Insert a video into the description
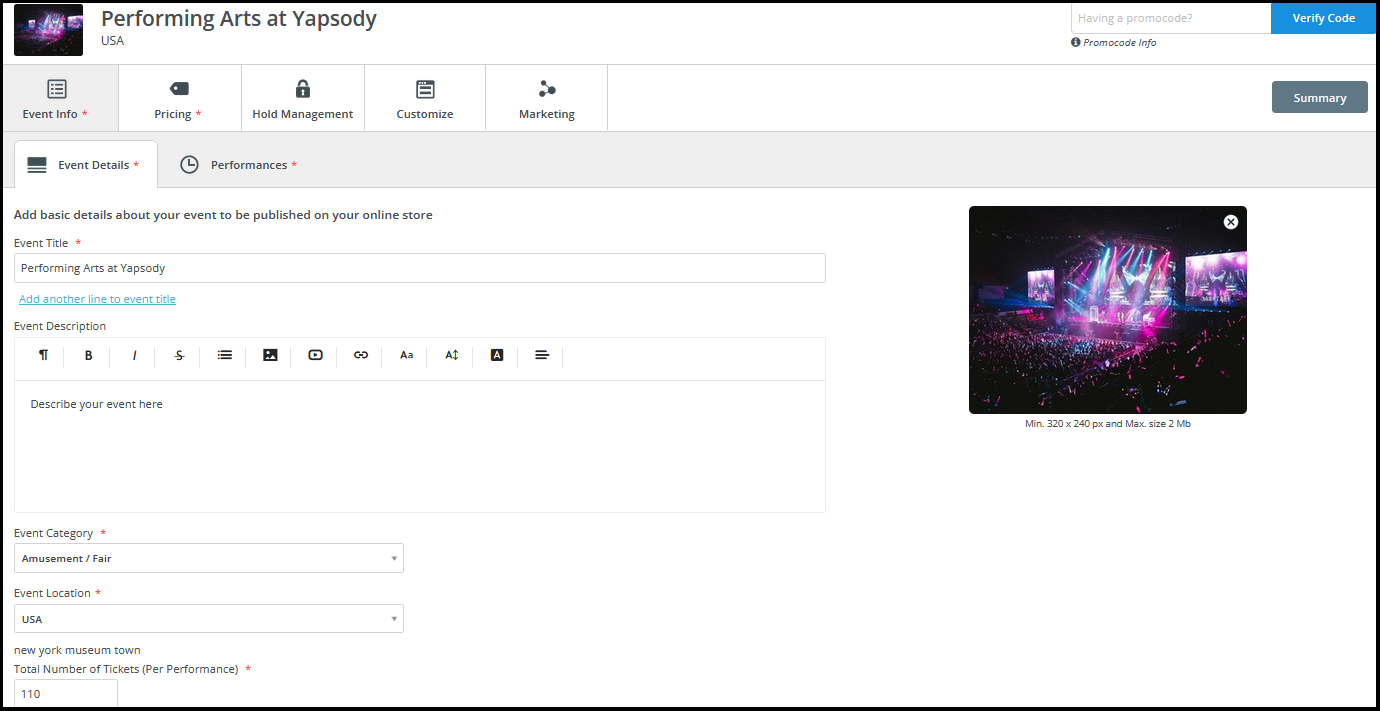1380x711 pixels. point(316,355)
